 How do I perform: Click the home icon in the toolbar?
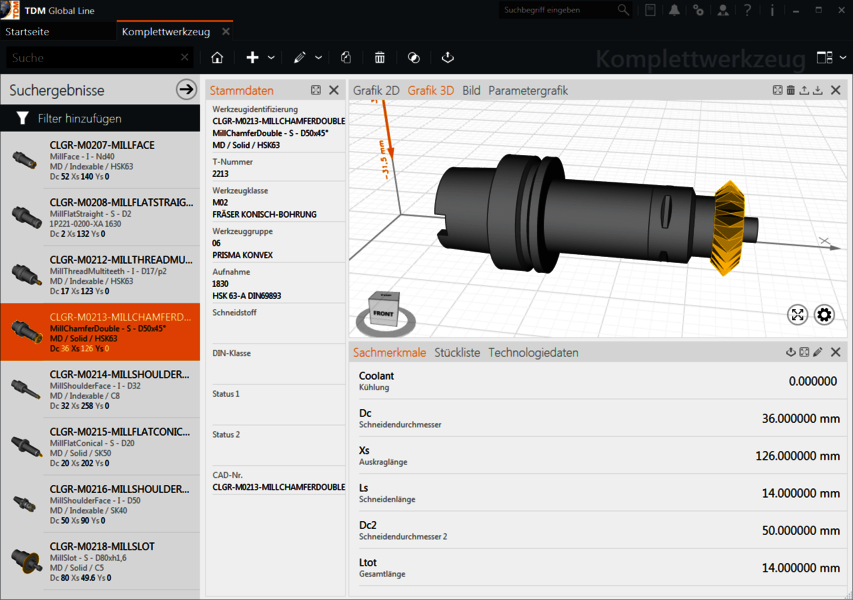click(x=217, y=58)
